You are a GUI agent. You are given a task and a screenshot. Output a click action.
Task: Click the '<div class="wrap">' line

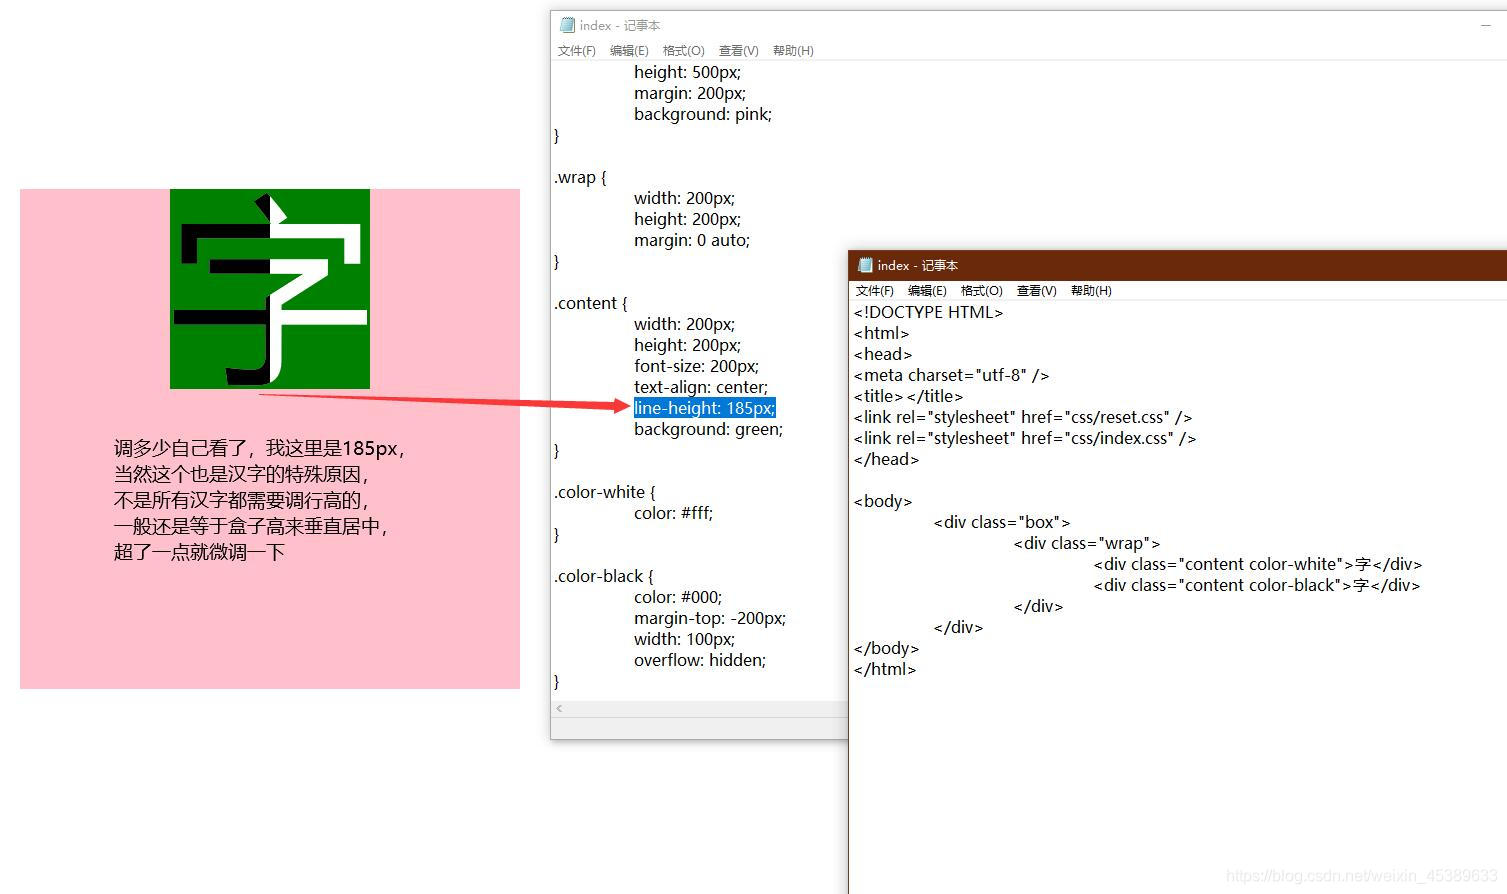click(1087, 543)
